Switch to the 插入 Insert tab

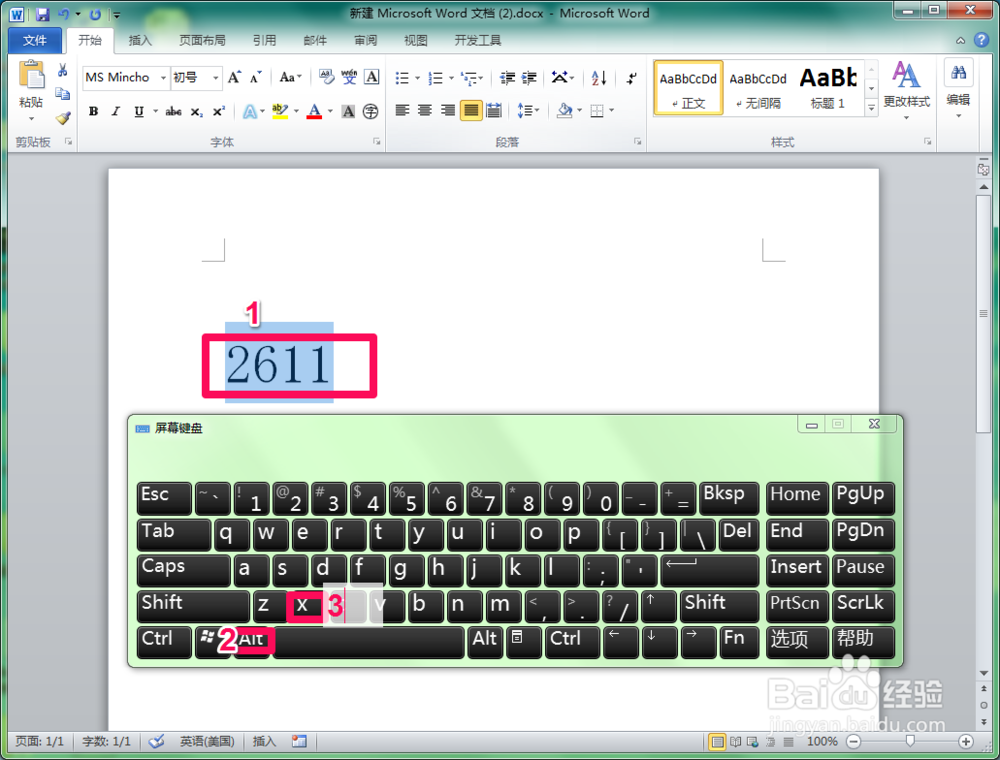140,41
